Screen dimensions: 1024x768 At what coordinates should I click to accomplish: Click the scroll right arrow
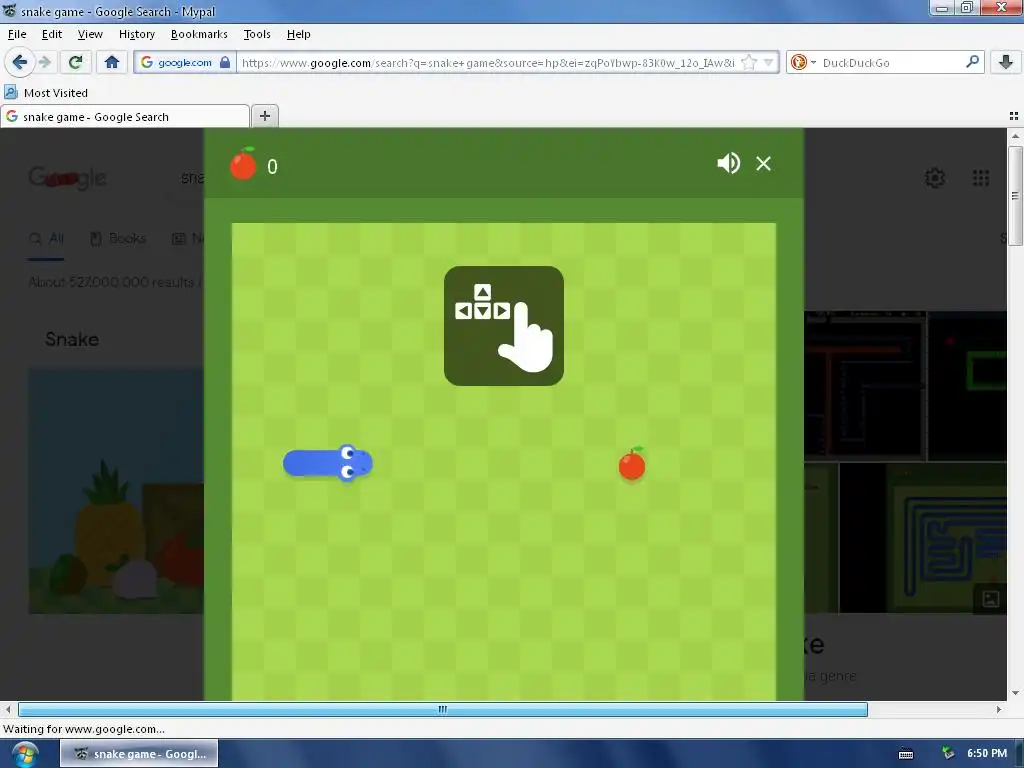click(x=999, y=709)
